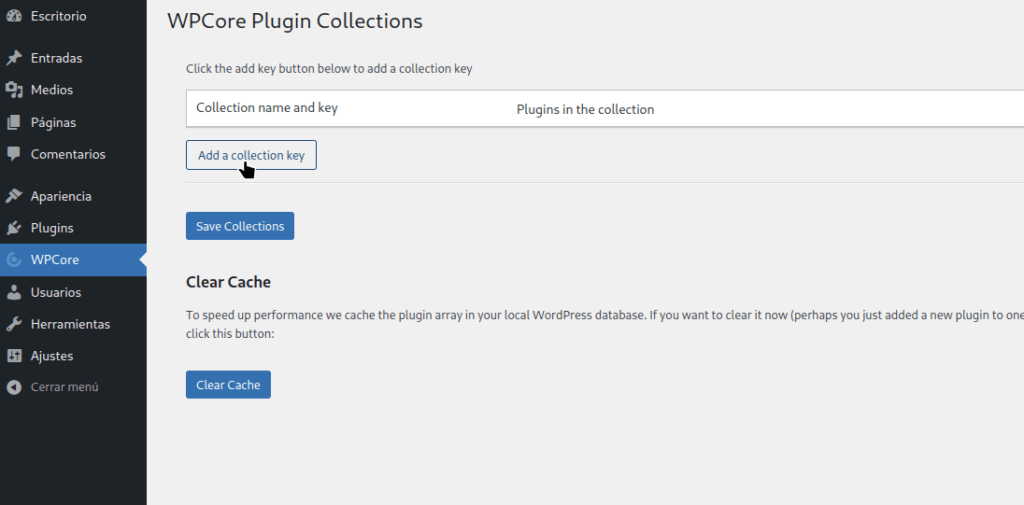
Task: Click the Usuarios person icon
Action: (14, 292)
